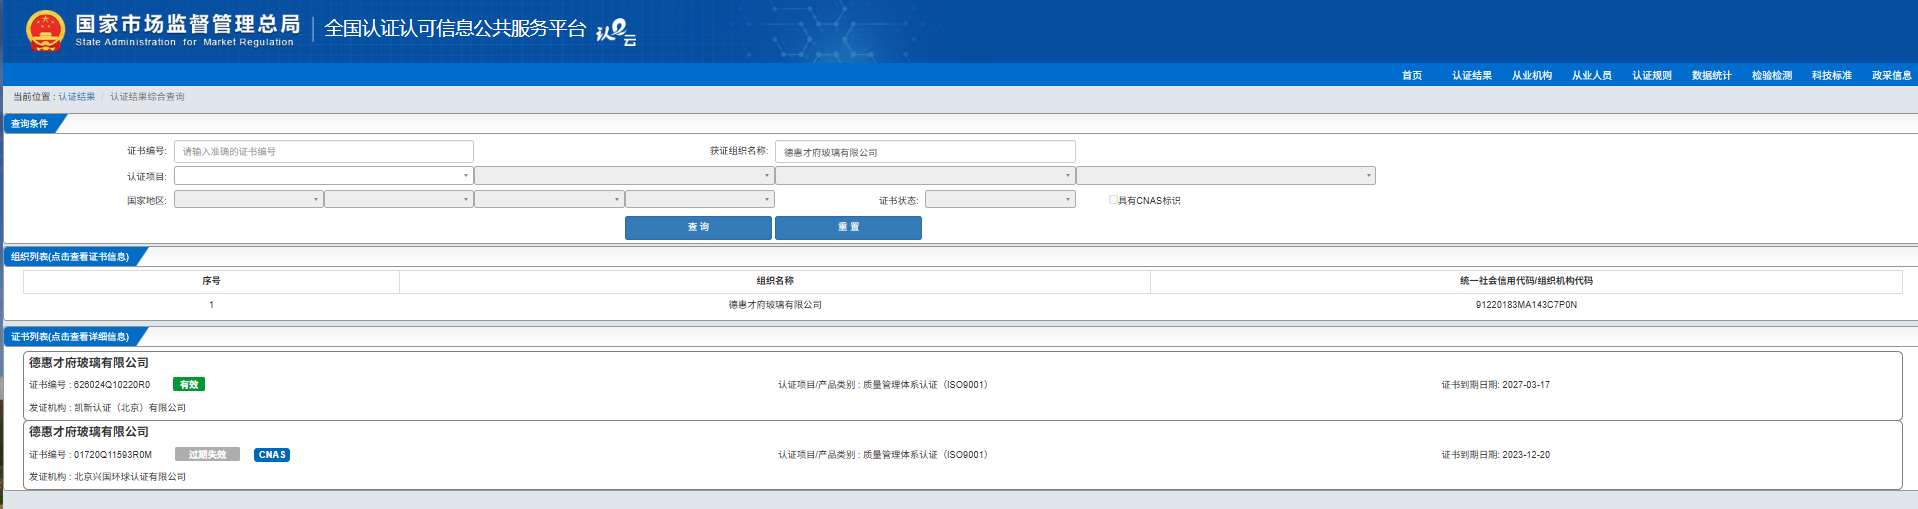The height and width of the screenshot is (509, 1918).
Task: Go to 首页 in the navigation bar
Action: (x=1412, y=75)
